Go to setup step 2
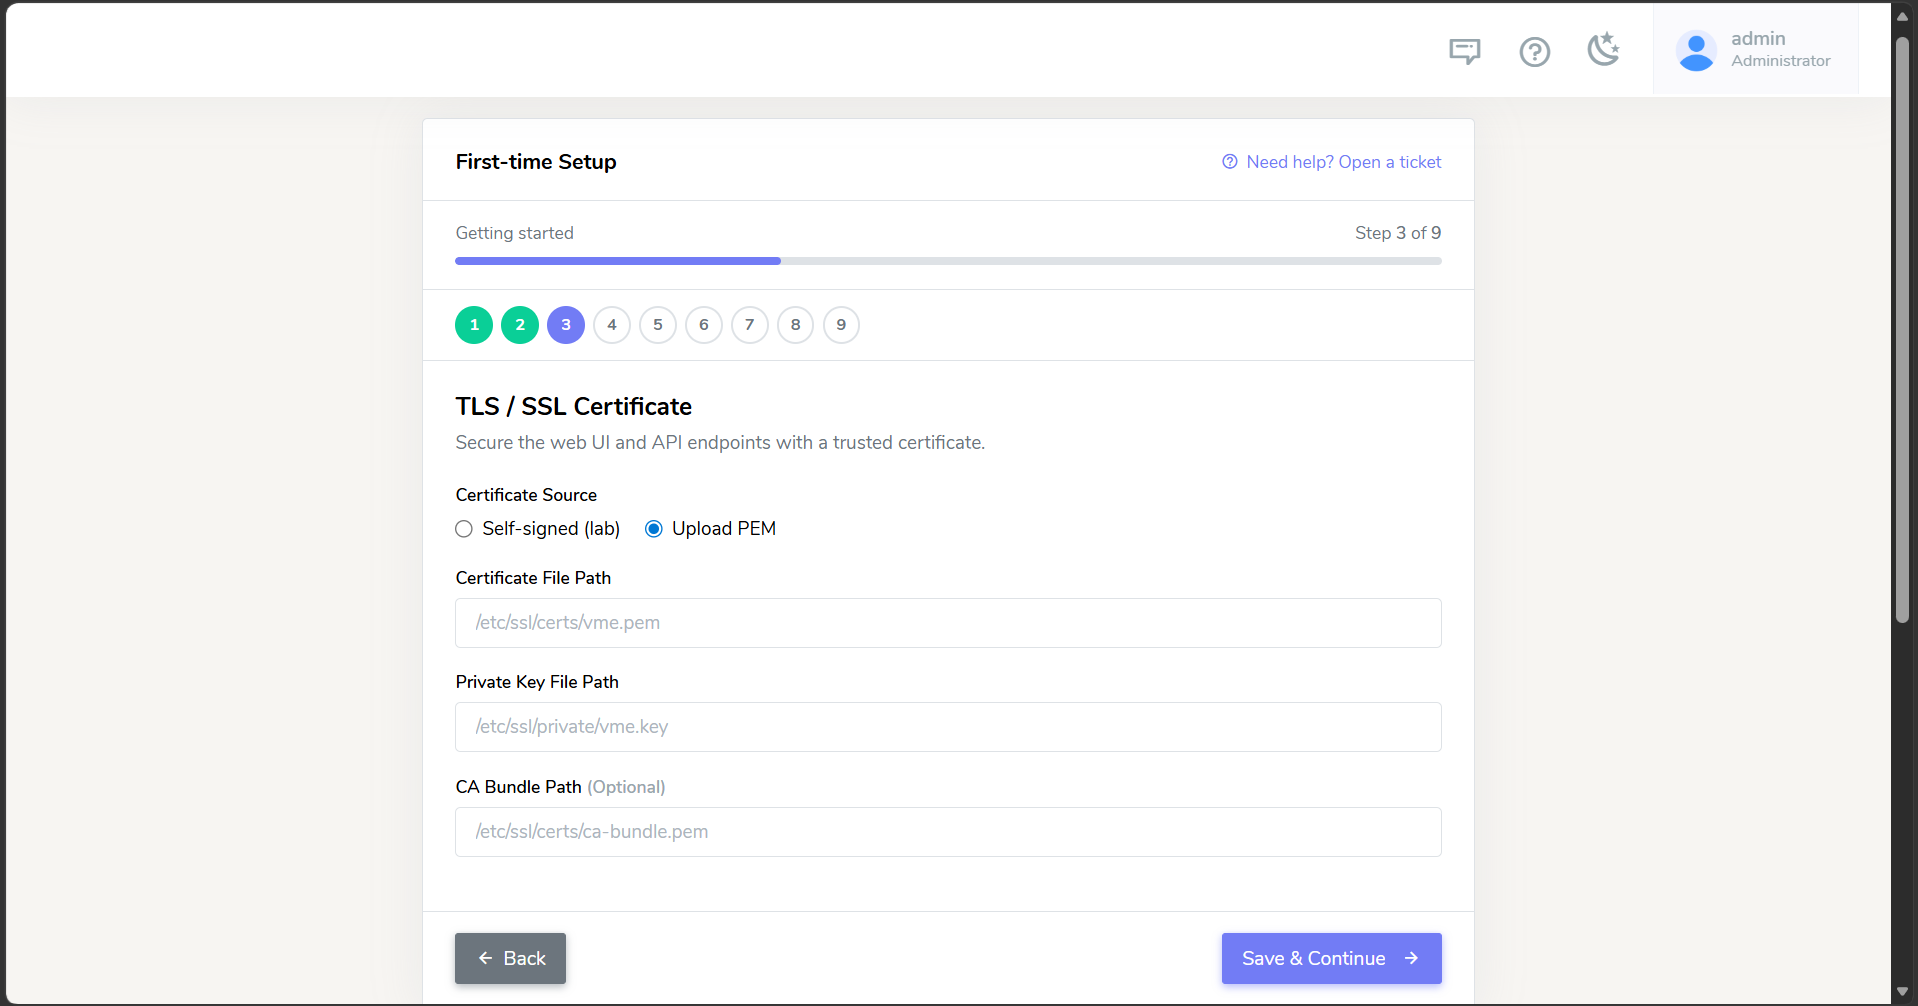 520,325
